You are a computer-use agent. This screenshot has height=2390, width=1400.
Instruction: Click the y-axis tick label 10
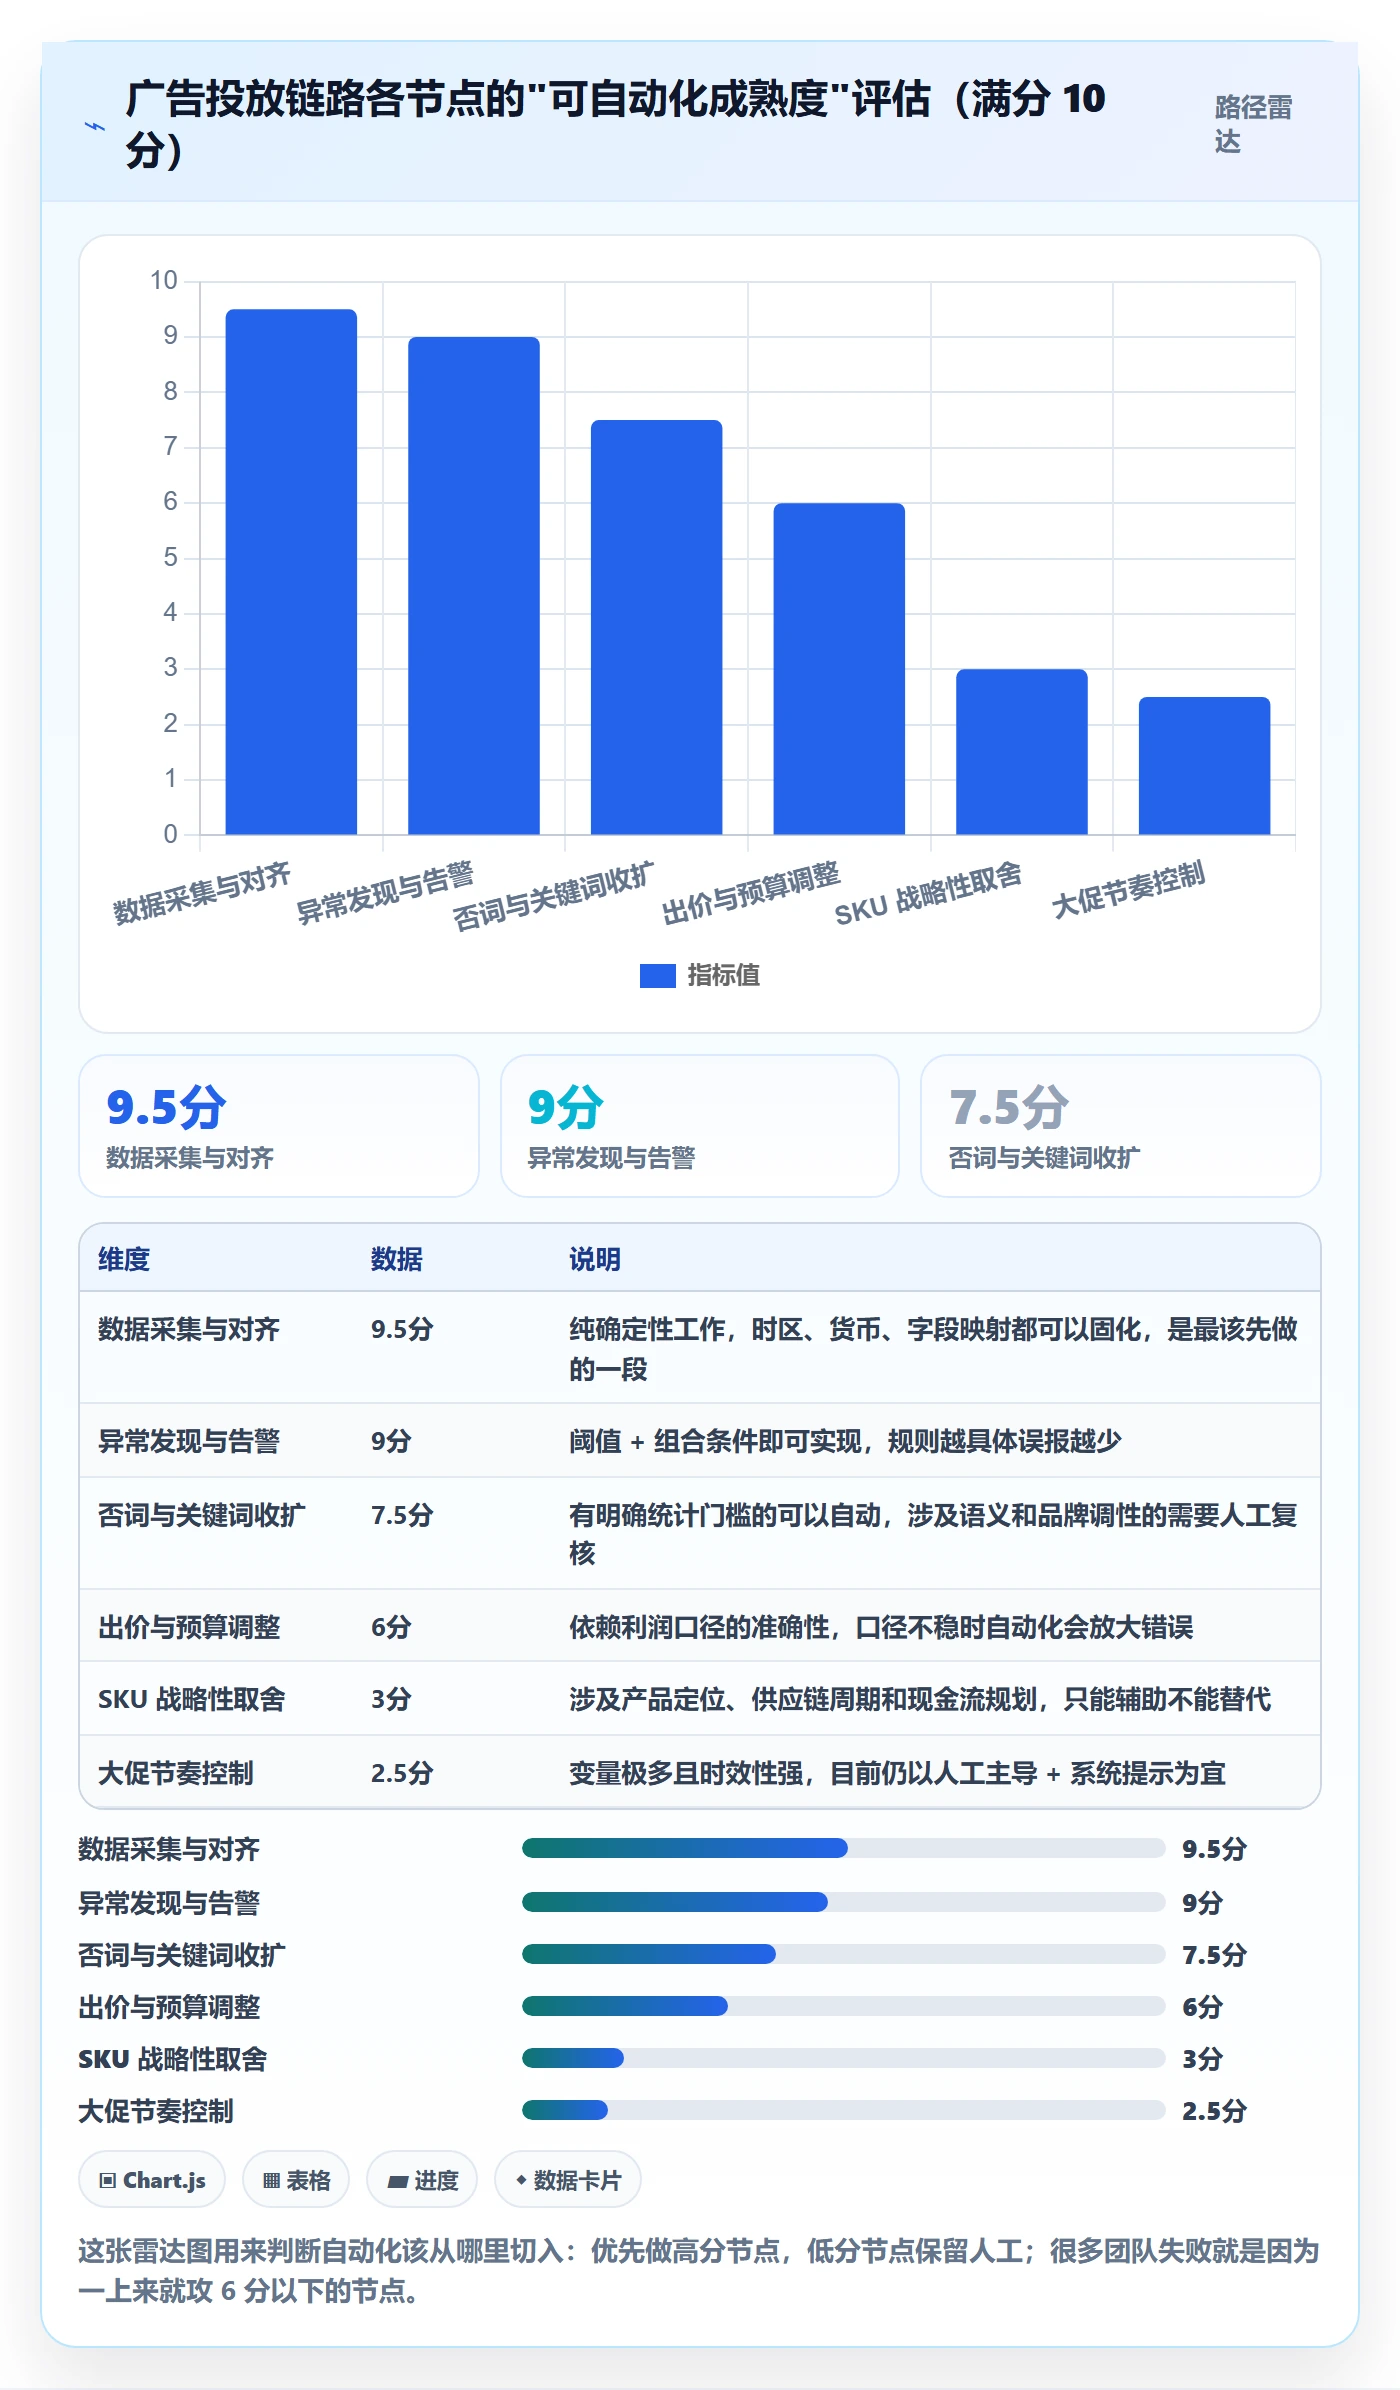click(164, 281)
